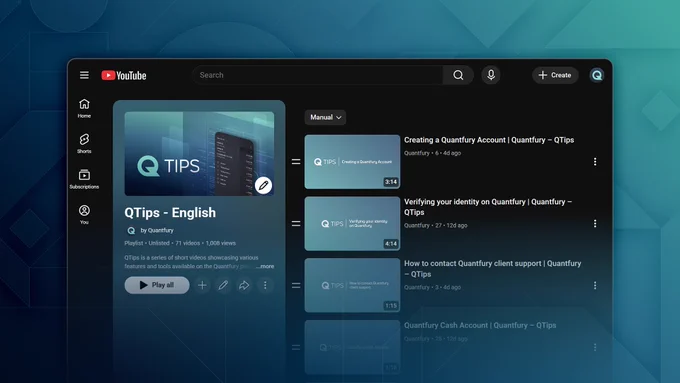Viewport: 680px width, 383px height.
Task: Click the 'QTips - English' playlist title
Action: [170, 213]
